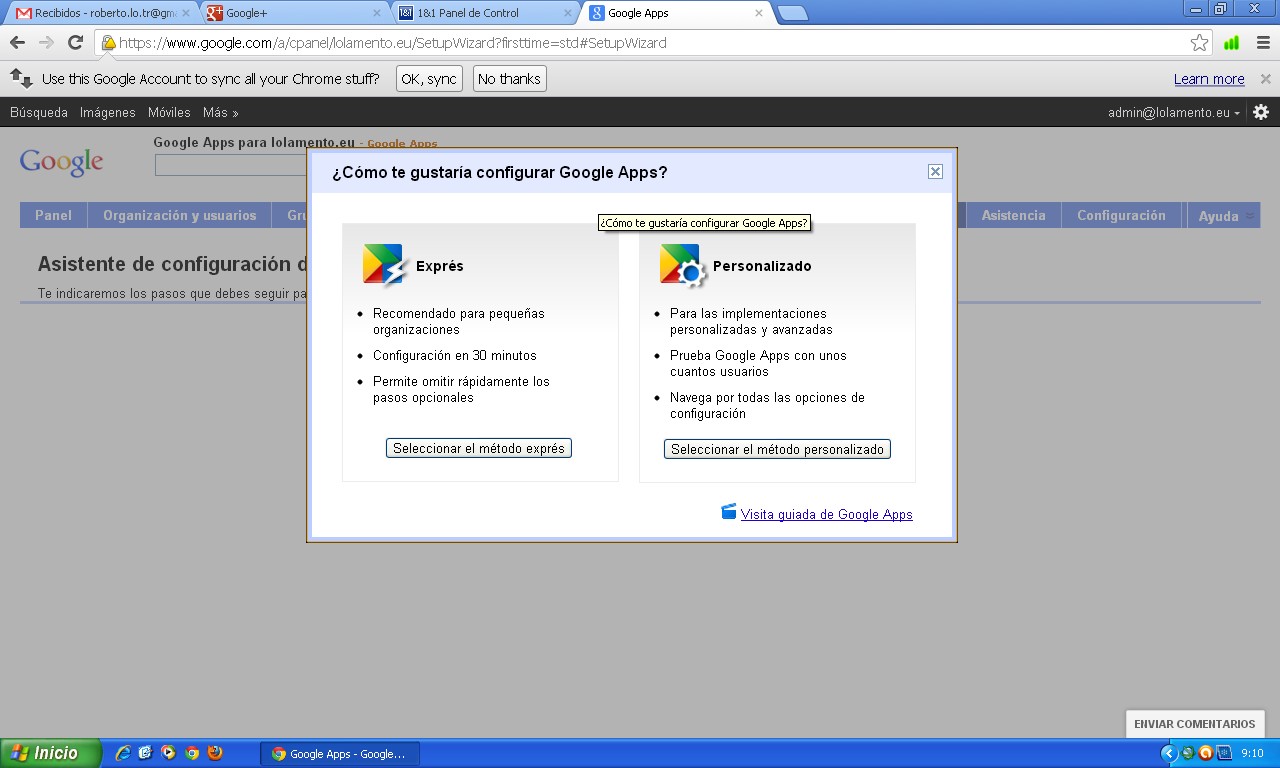Launch Internet Explorer from quick launch
This screenshot has height=768, width=1280.
coord(123,753)
